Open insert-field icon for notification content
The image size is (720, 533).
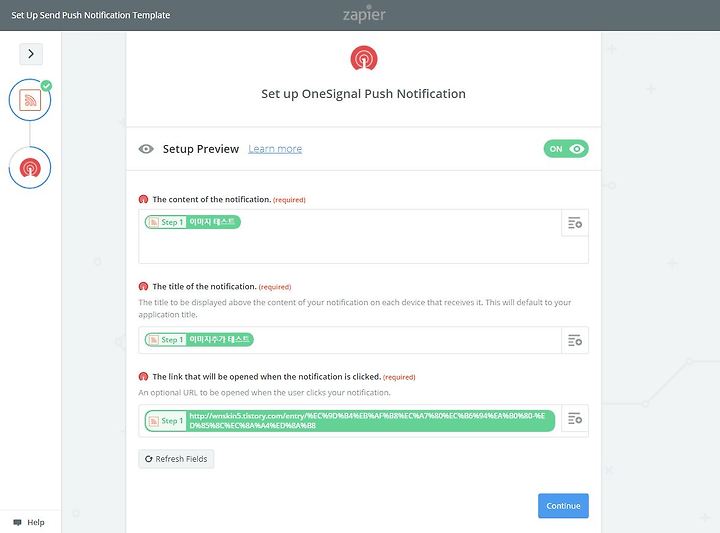[x=575, y=223]
